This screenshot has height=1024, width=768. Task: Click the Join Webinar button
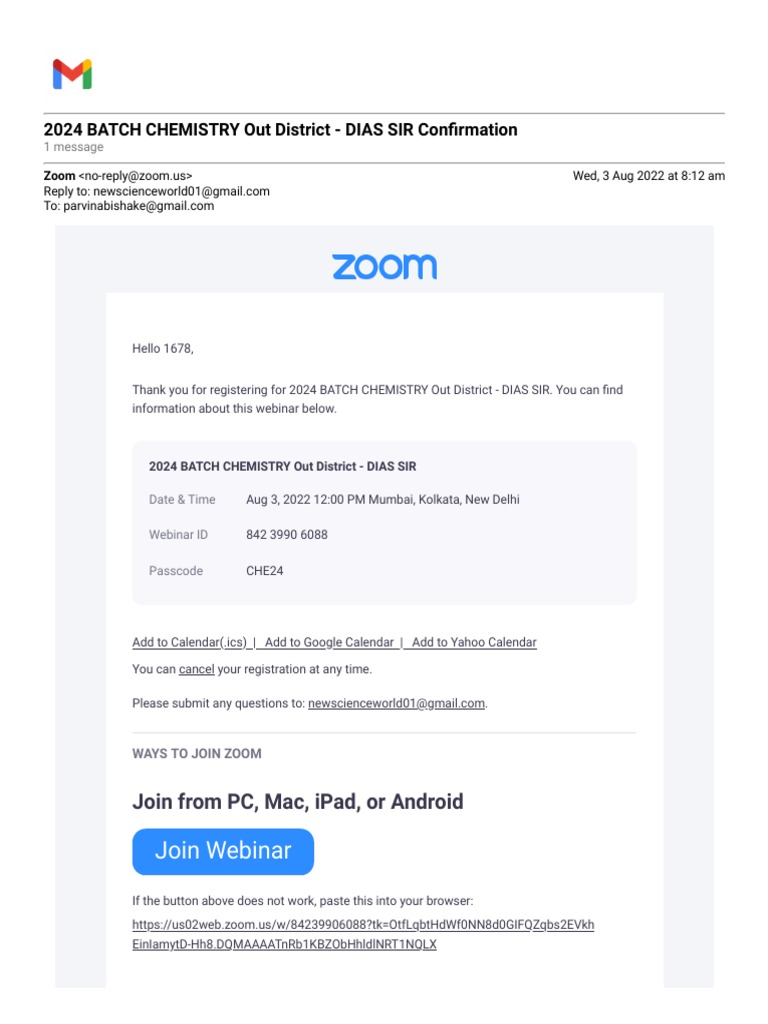[x=223, y=851]
